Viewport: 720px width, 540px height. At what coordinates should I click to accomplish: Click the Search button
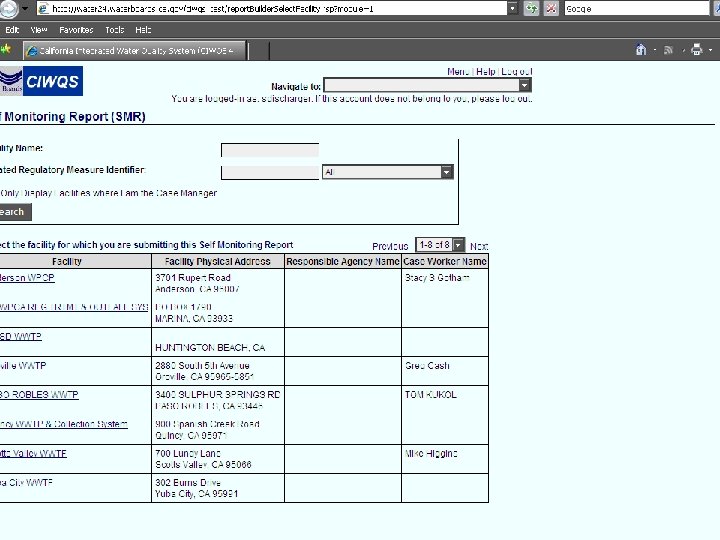coord(14,212)
